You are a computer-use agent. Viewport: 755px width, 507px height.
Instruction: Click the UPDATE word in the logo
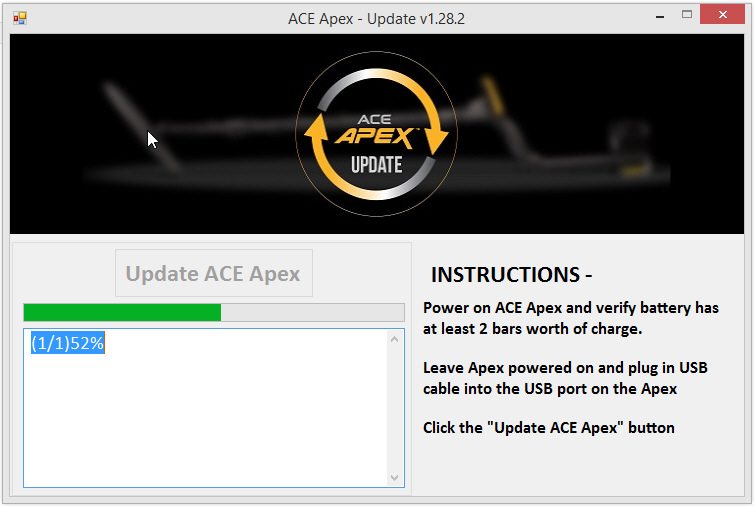[377, 165]
